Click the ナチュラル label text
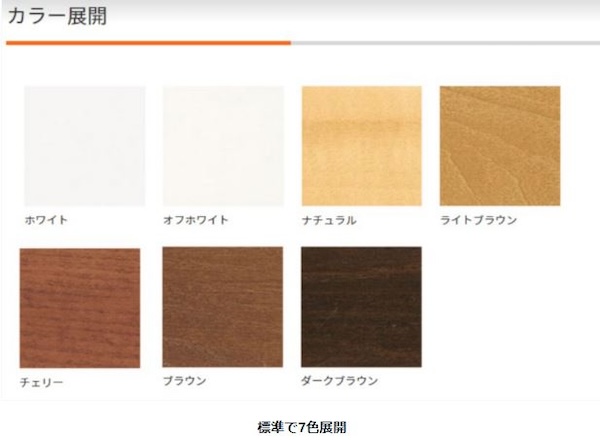The width and height of the screenshot is (600, 440). click(x=329, y=220)
